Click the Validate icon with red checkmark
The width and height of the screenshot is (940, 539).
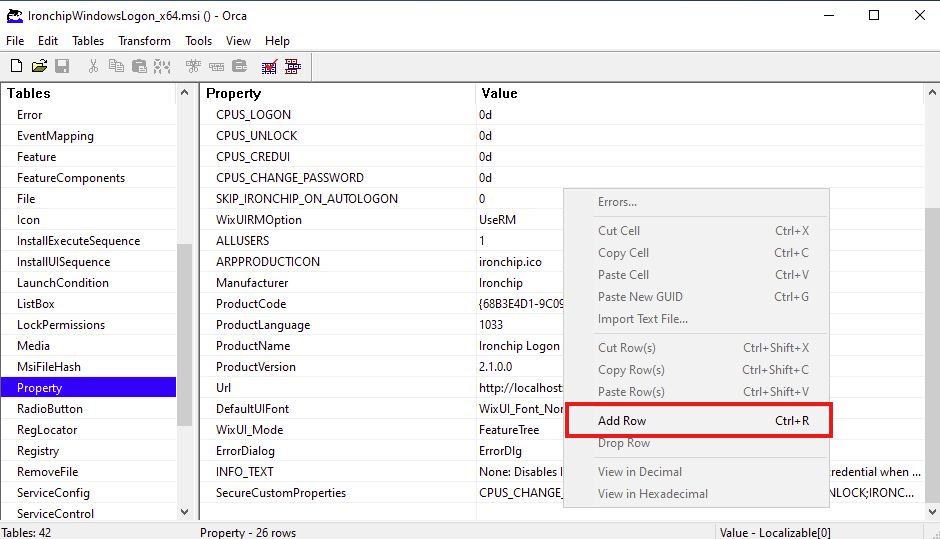point(269,67)
